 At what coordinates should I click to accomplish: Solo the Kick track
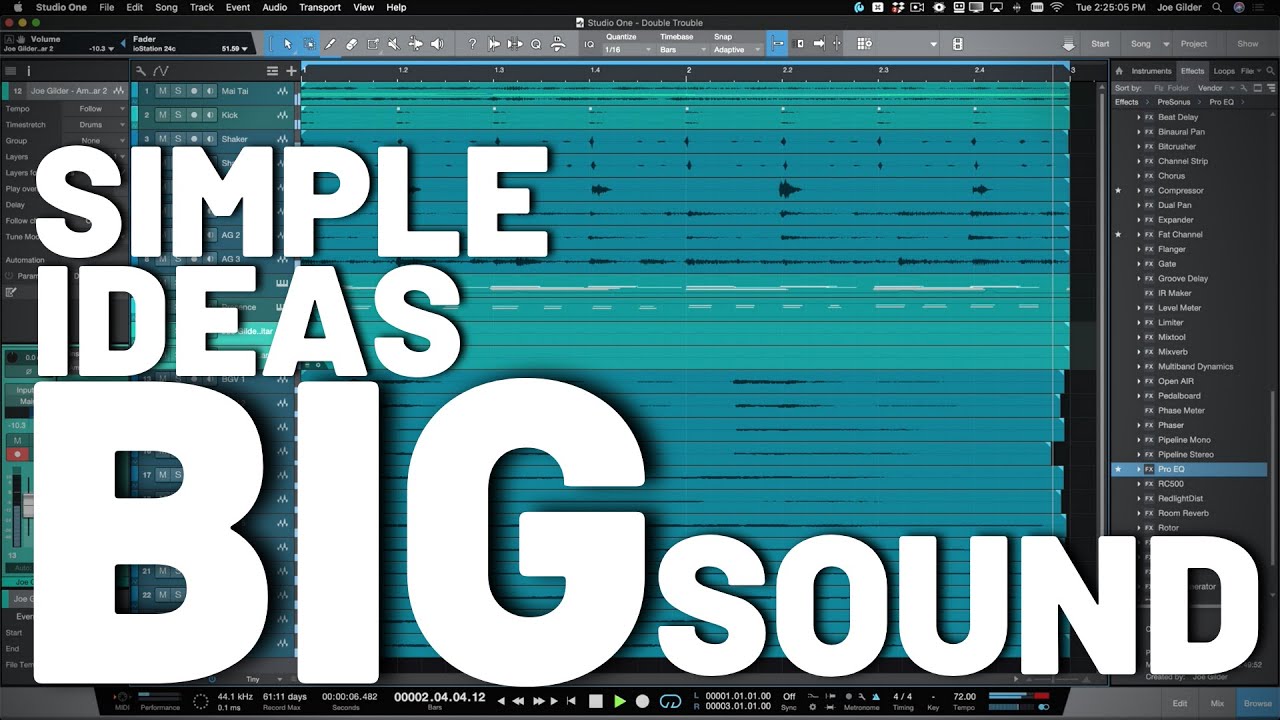pyautogui.click(x=178, y=115)
